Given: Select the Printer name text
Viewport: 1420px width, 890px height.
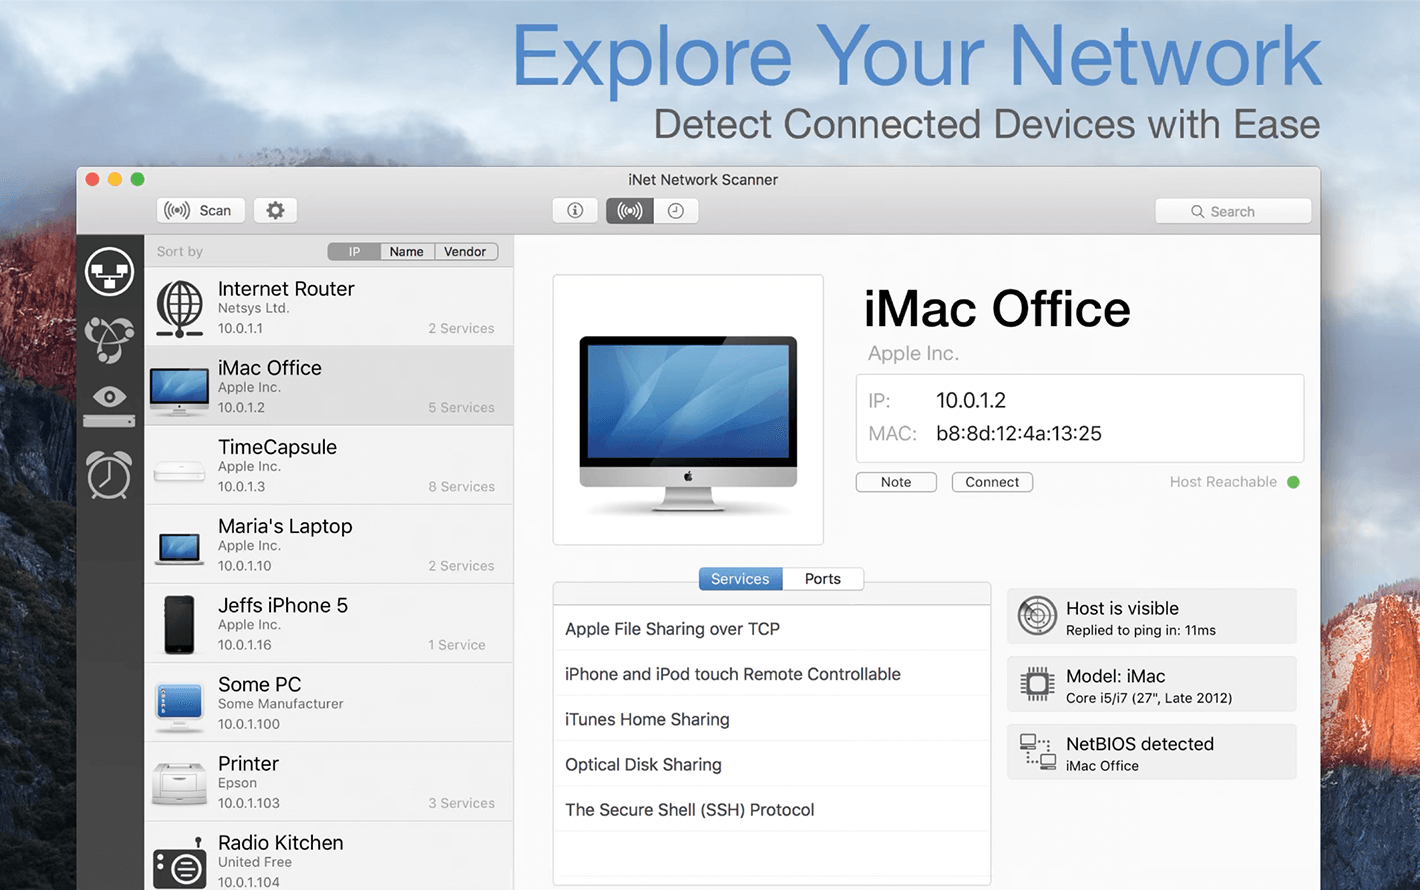Looking at the screenshot, I should pyautogui.click(x=248, y=763).
